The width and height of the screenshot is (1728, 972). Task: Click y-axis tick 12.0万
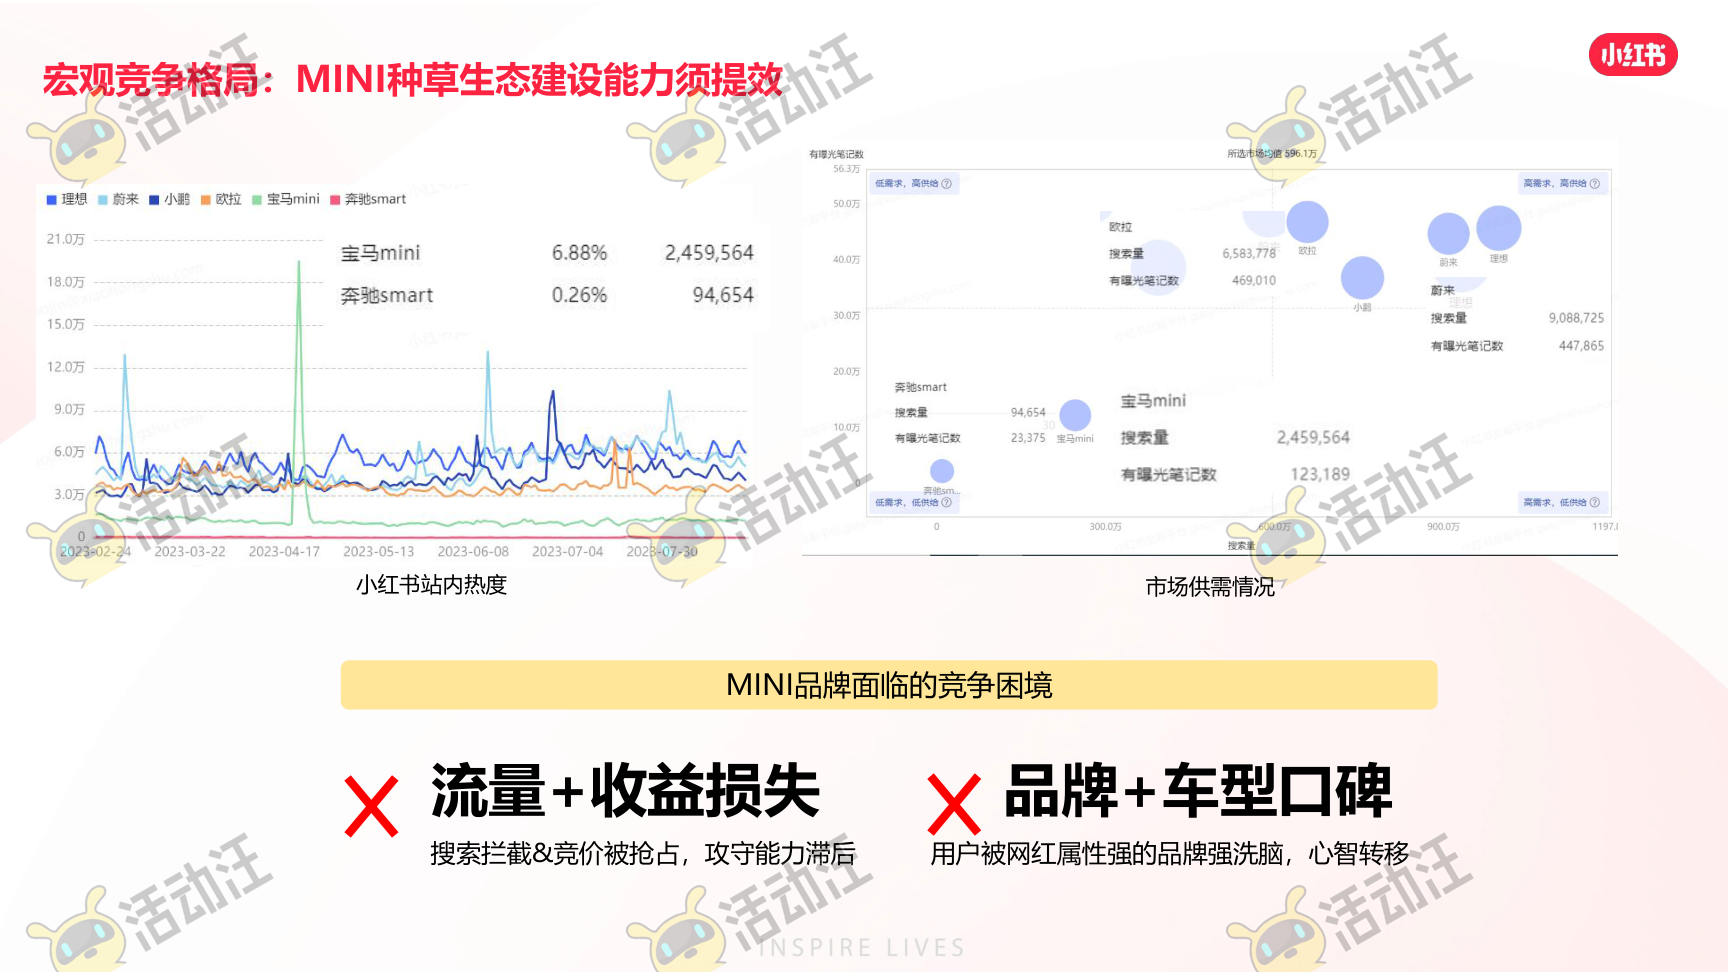66,367
